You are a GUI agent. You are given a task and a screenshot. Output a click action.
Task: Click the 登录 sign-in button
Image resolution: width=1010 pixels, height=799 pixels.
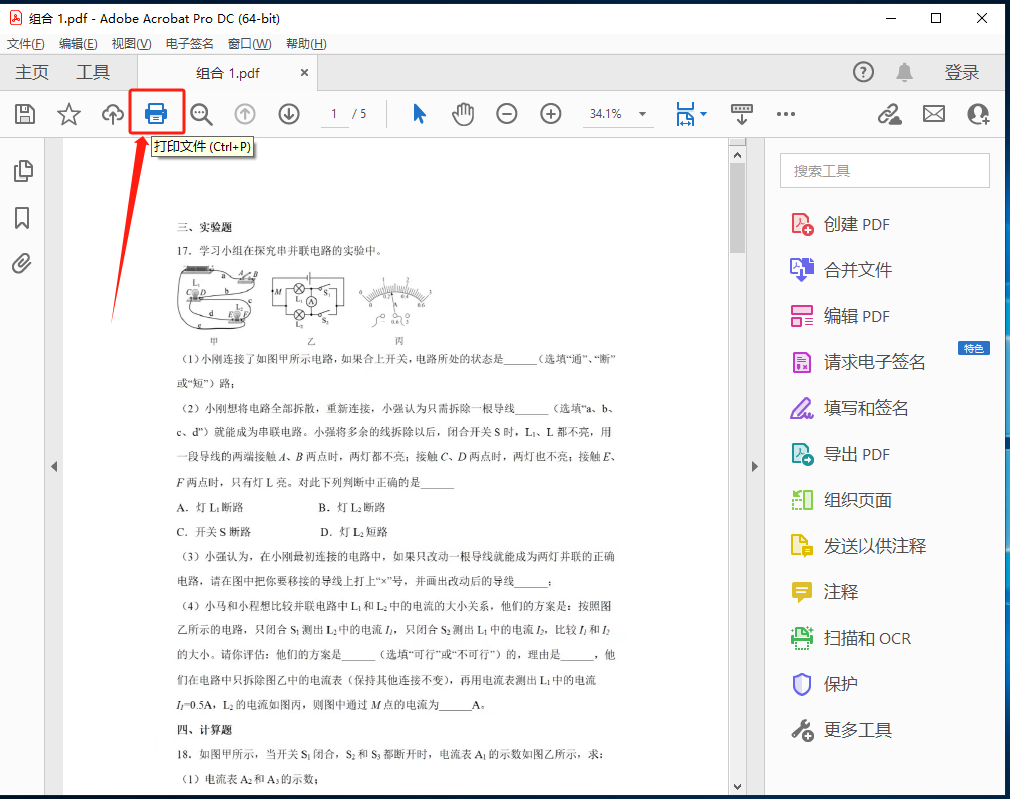tap(961, 73)
